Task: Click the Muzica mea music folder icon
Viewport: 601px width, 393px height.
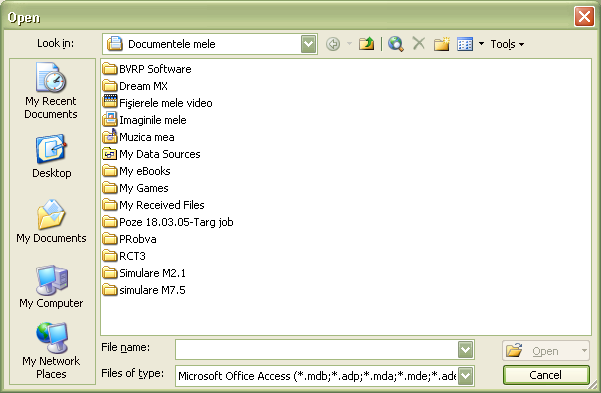Action: point(110,136)
